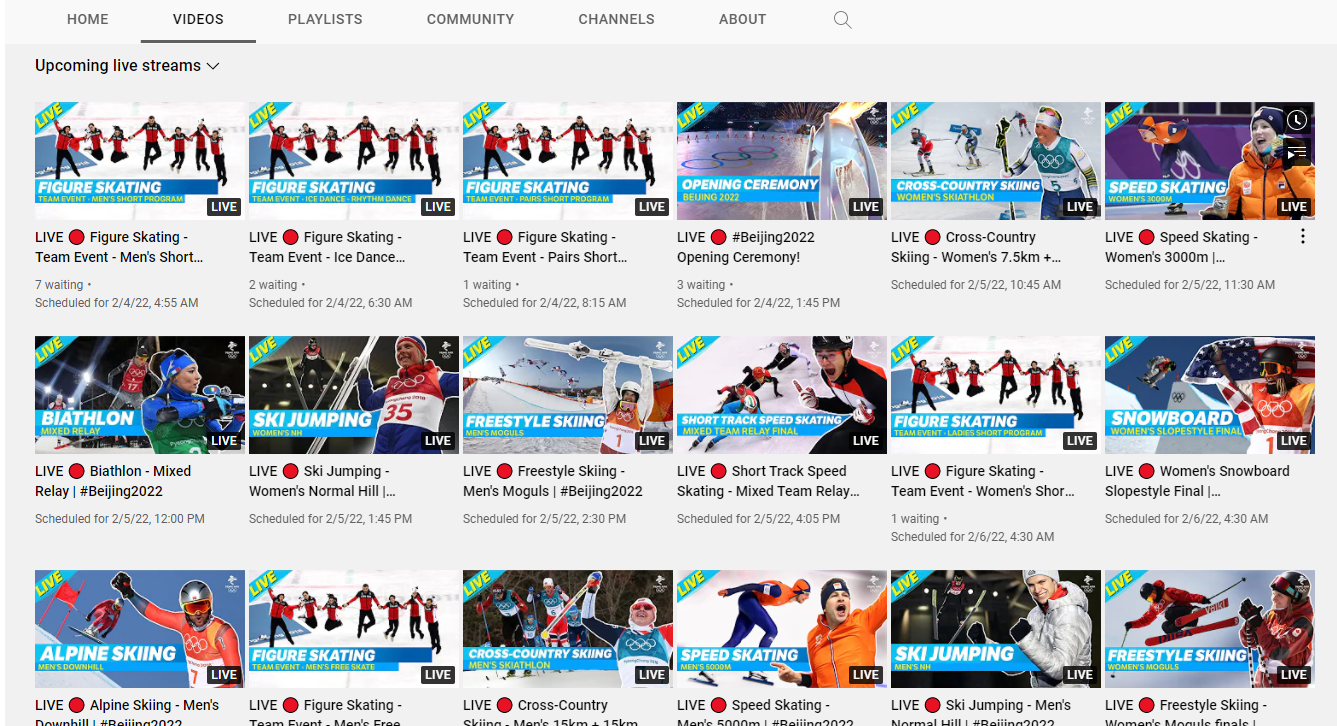This screenshot has width=1337, height=726.
Task: Open the Ski Jumping Women's NH thumbnail
Action: click(x=353, y=394)
